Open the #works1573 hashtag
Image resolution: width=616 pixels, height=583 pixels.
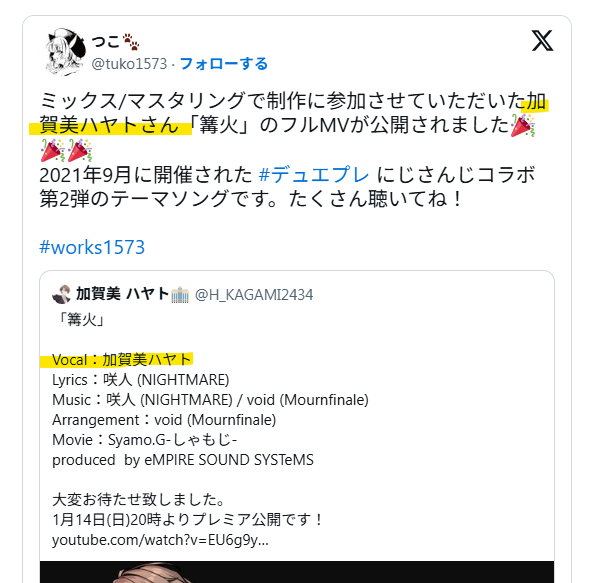tap(92, 247)
